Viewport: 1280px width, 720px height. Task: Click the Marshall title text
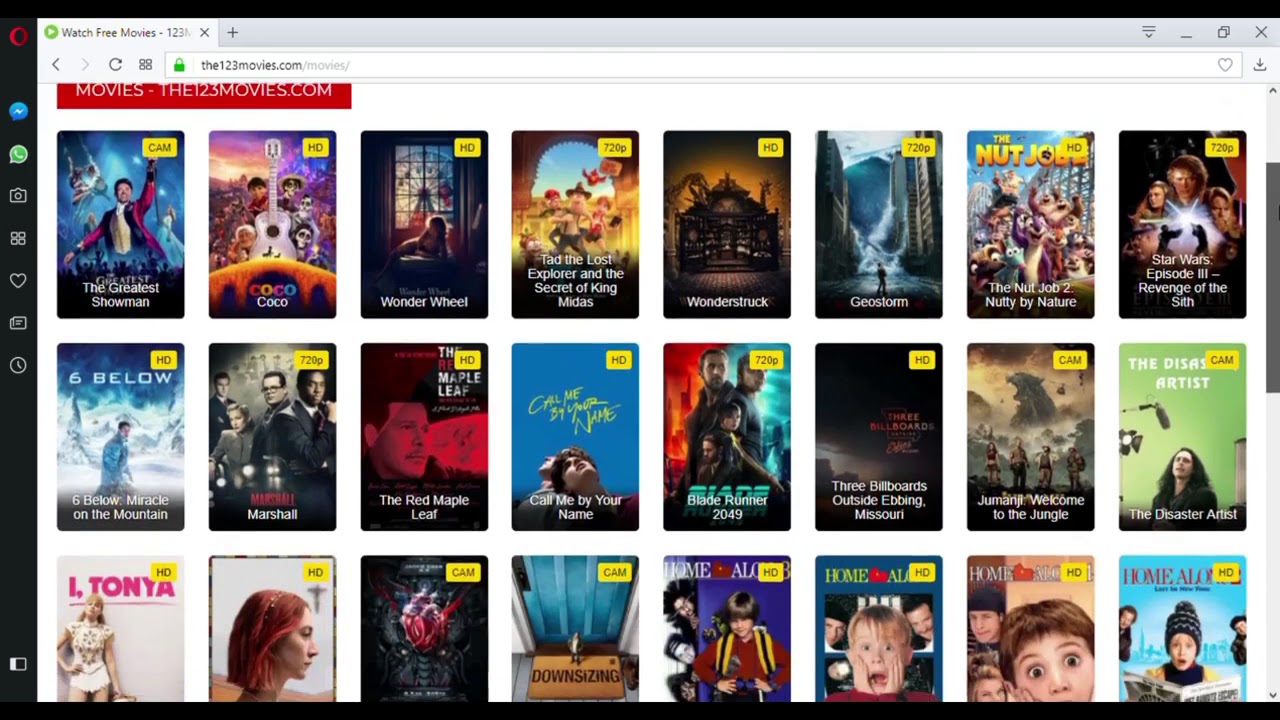[x=272, y=514]
